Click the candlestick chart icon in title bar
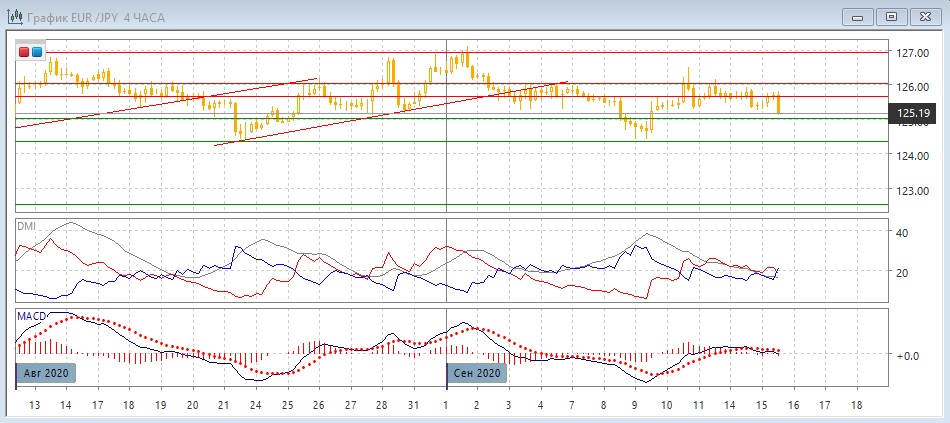 point(15,16)
